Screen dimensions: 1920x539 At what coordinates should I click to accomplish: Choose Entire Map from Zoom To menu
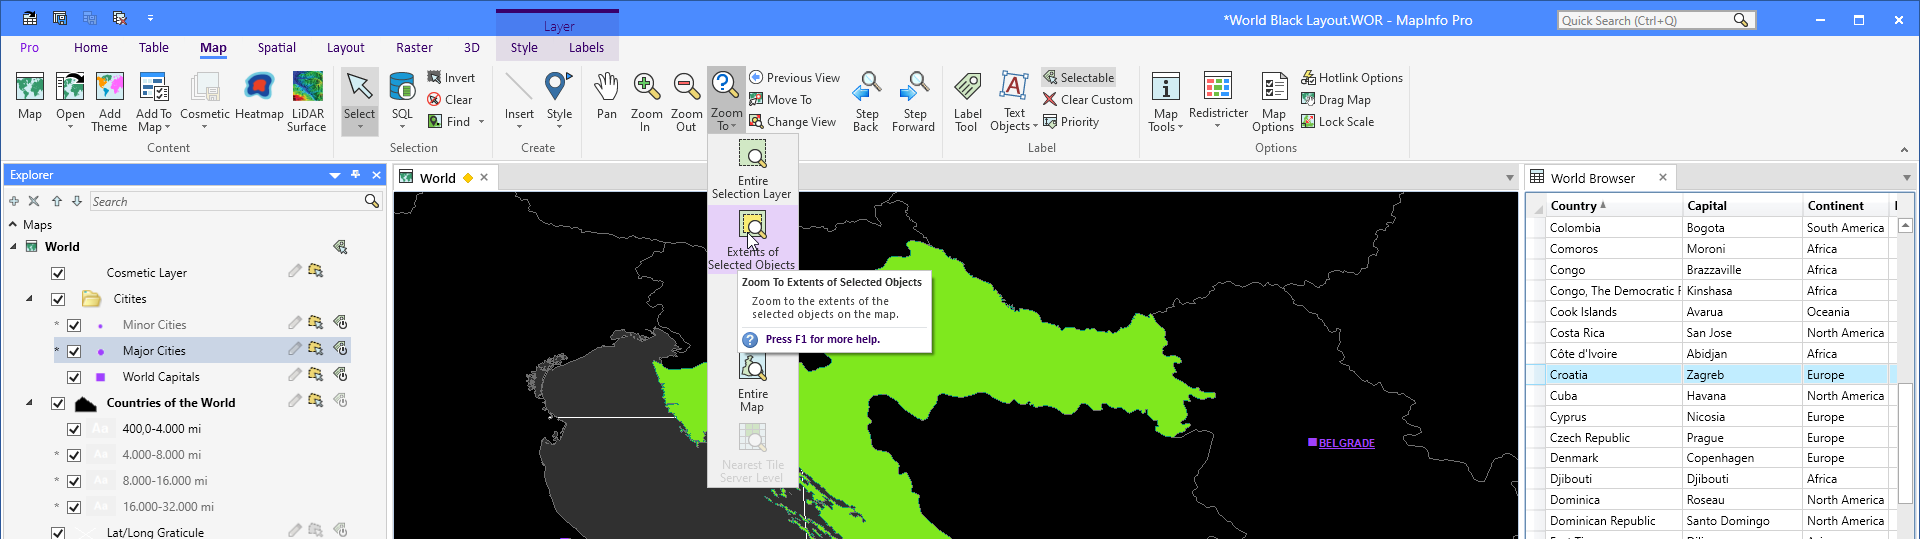coord(752,384)
